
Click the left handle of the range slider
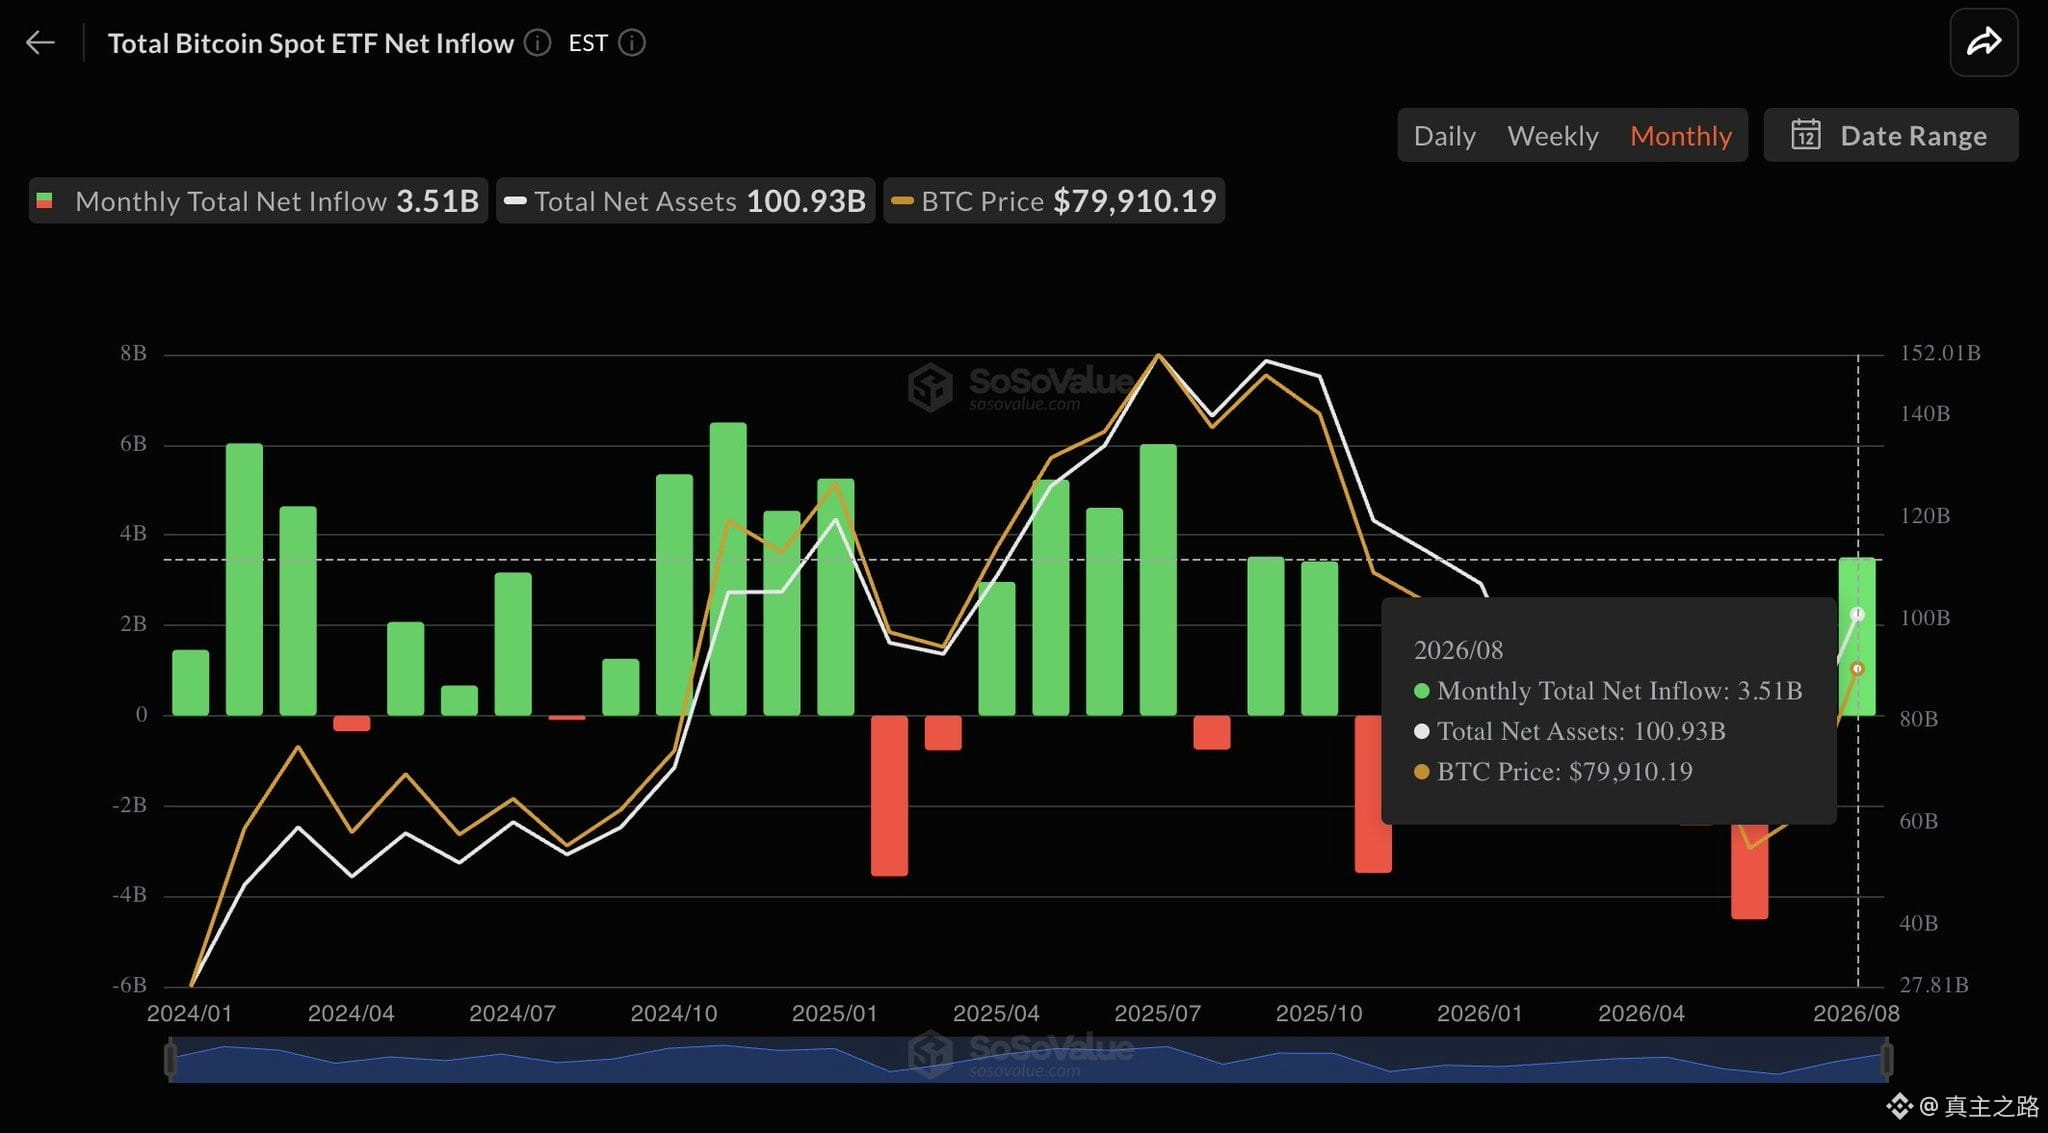[x=170, y=1060]
